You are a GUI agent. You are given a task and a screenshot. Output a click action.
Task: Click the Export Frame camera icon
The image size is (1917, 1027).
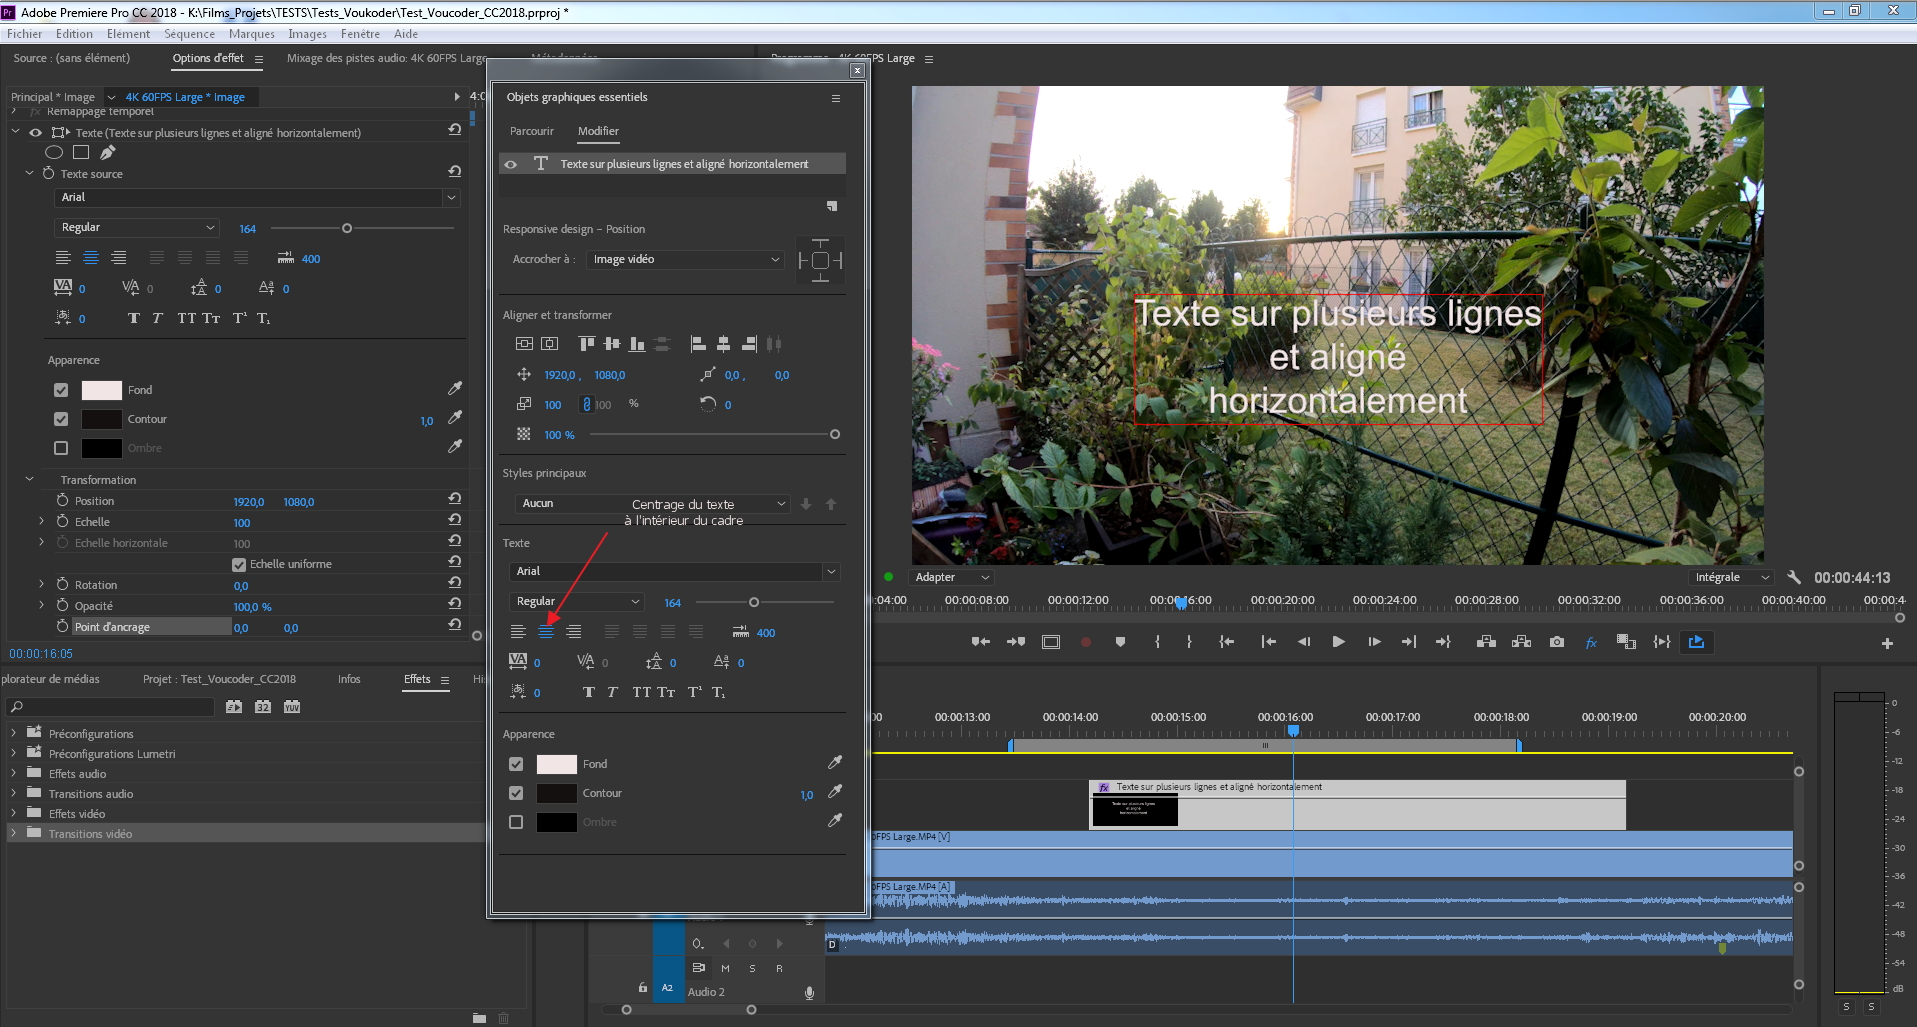click(x=1557, y=642)
